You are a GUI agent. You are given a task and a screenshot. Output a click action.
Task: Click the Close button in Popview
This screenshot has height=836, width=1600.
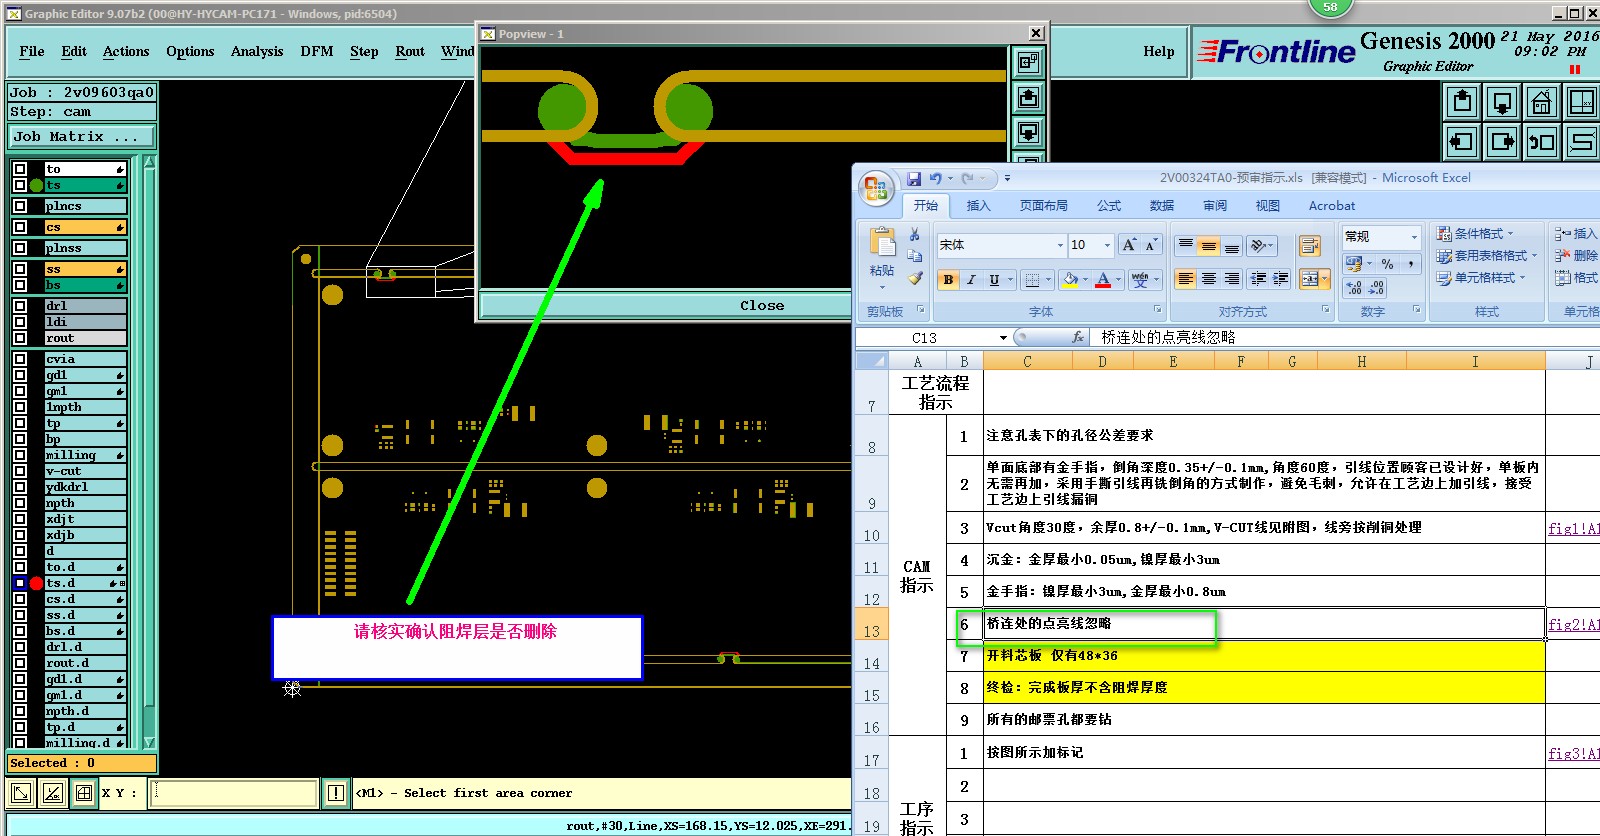762,305
